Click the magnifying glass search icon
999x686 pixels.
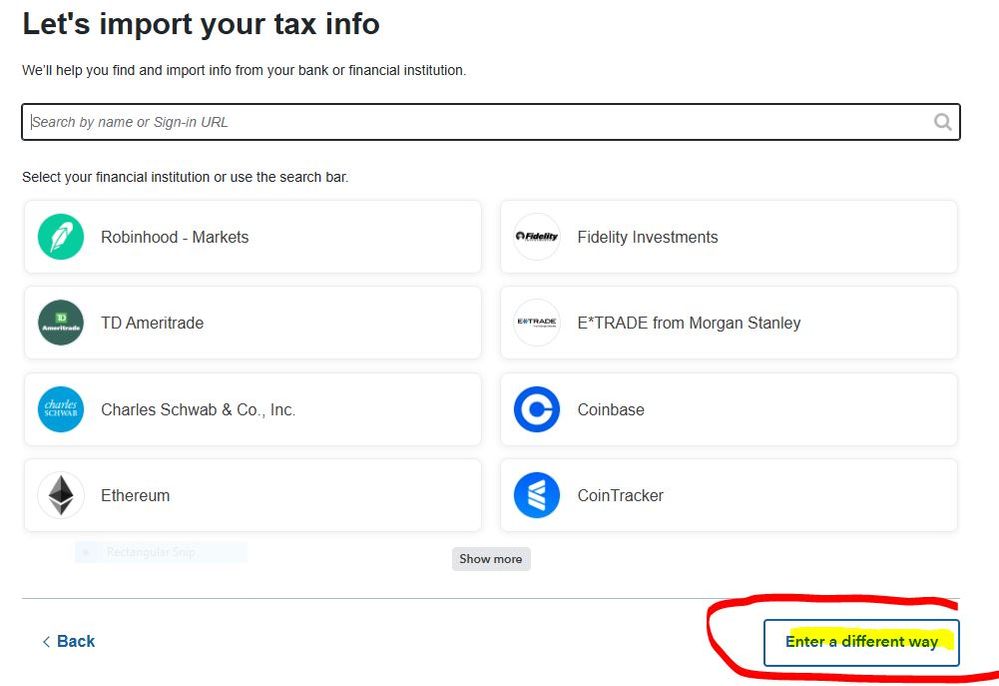point(942,122)
